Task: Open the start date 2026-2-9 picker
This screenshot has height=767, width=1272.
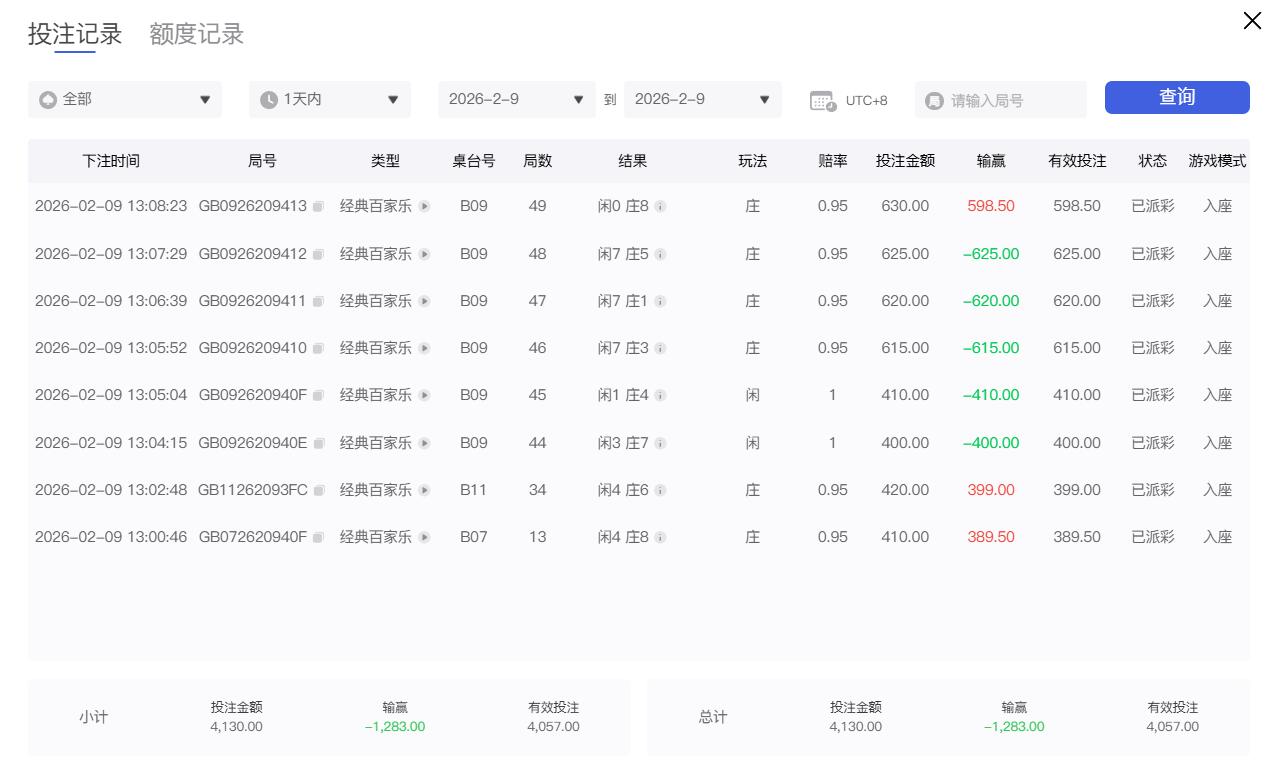Action: [x=516, y=100]
